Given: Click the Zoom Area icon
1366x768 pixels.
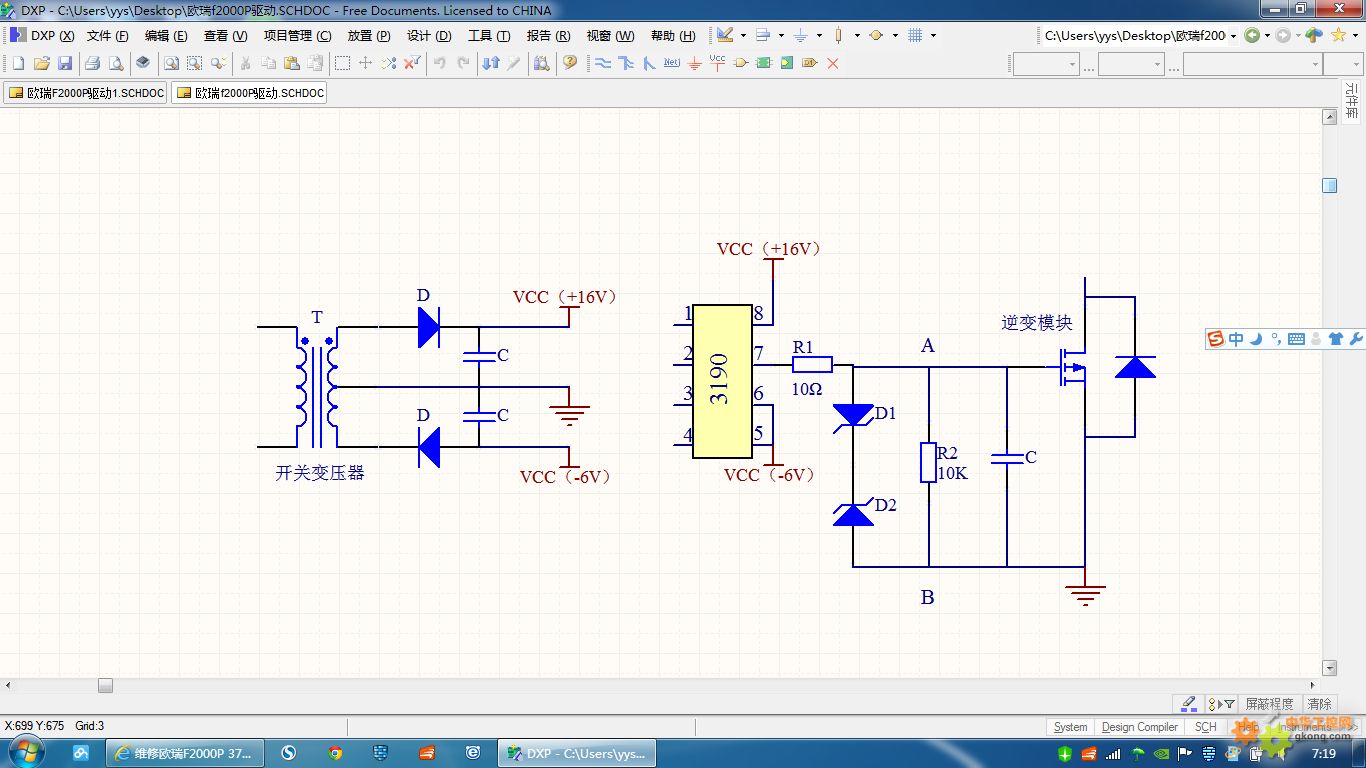Looking at the screenshot, I should coord(195,63).
